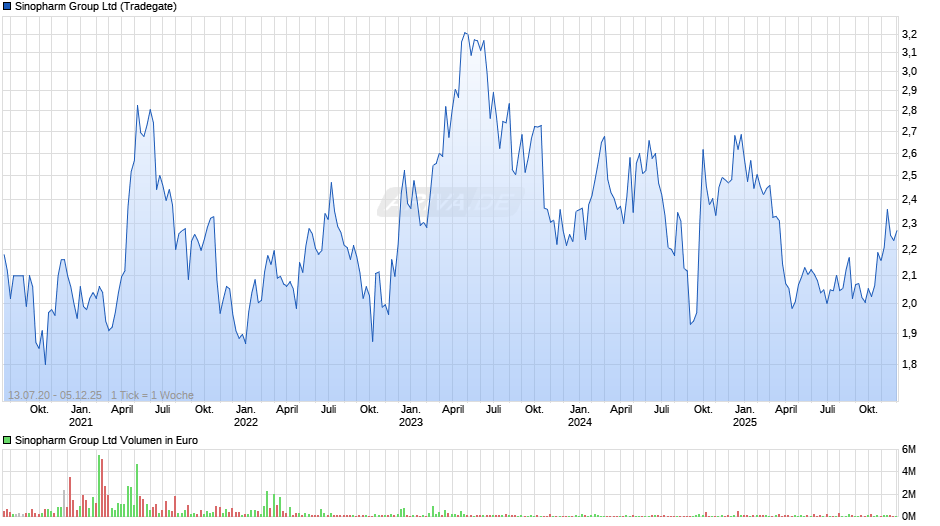Click the 2,0 price axis label
This screenshot has width=940, height=526.
coord(909,303)
